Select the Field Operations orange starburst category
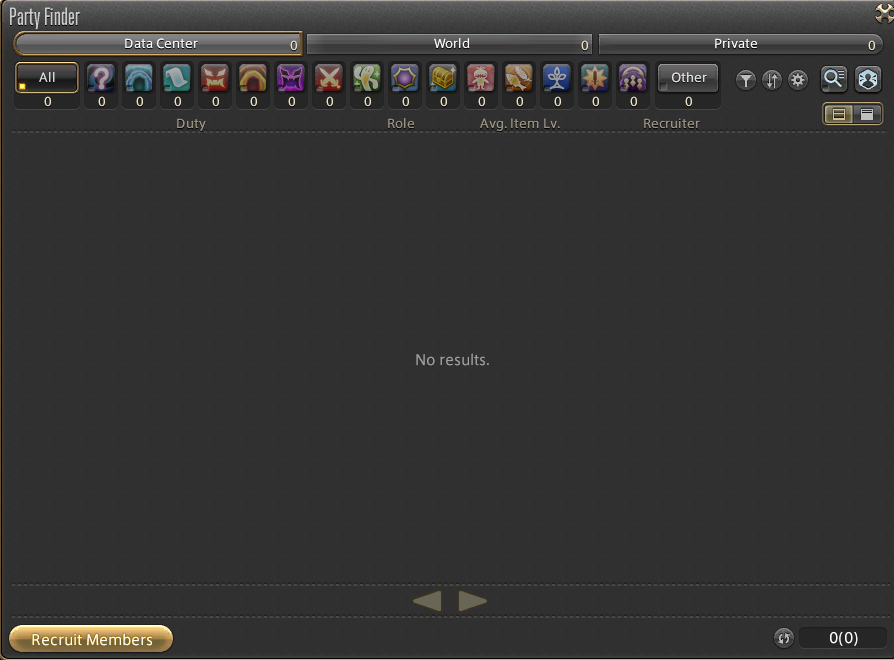This screenshot has width=894, height=660. click(x=595, y=78)
